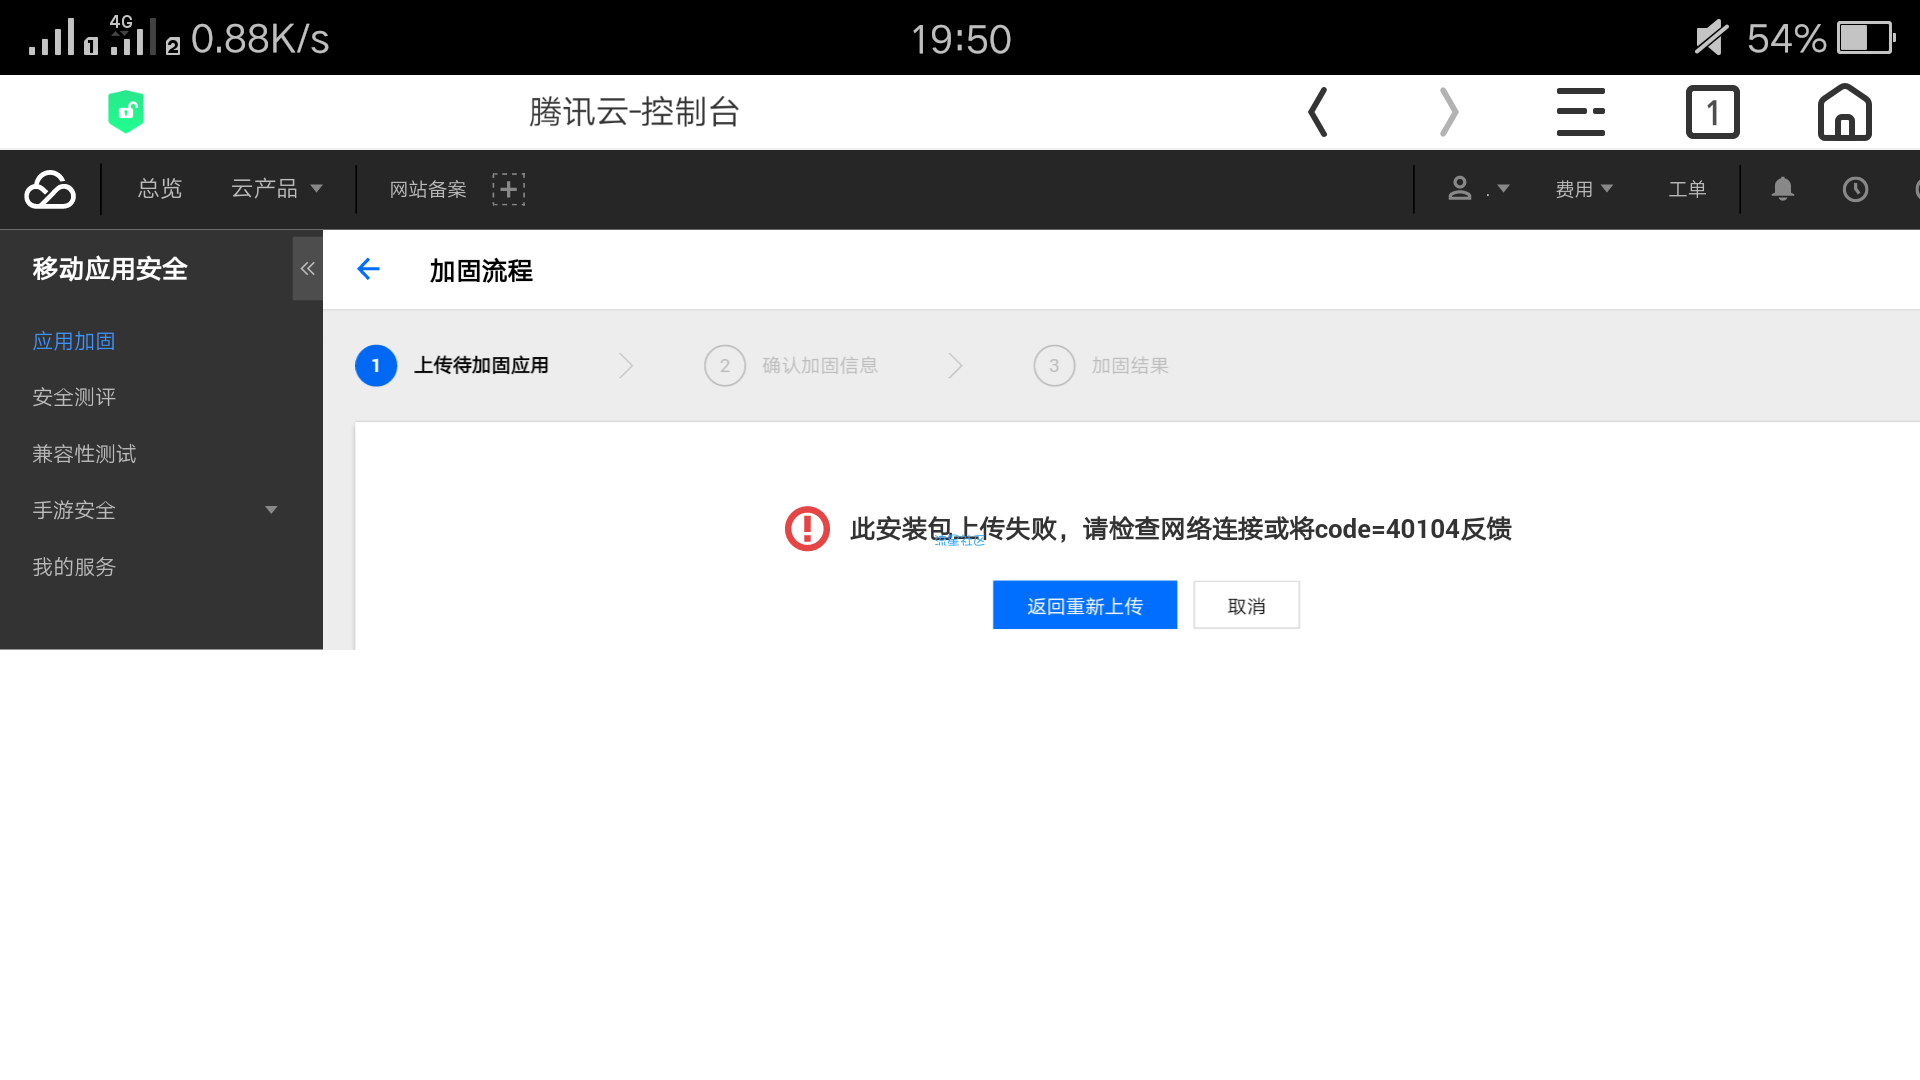Click the 移动应用安全 sidebar heading
This screenshot has height=1080, width=1920.
[x=110, y=269]
